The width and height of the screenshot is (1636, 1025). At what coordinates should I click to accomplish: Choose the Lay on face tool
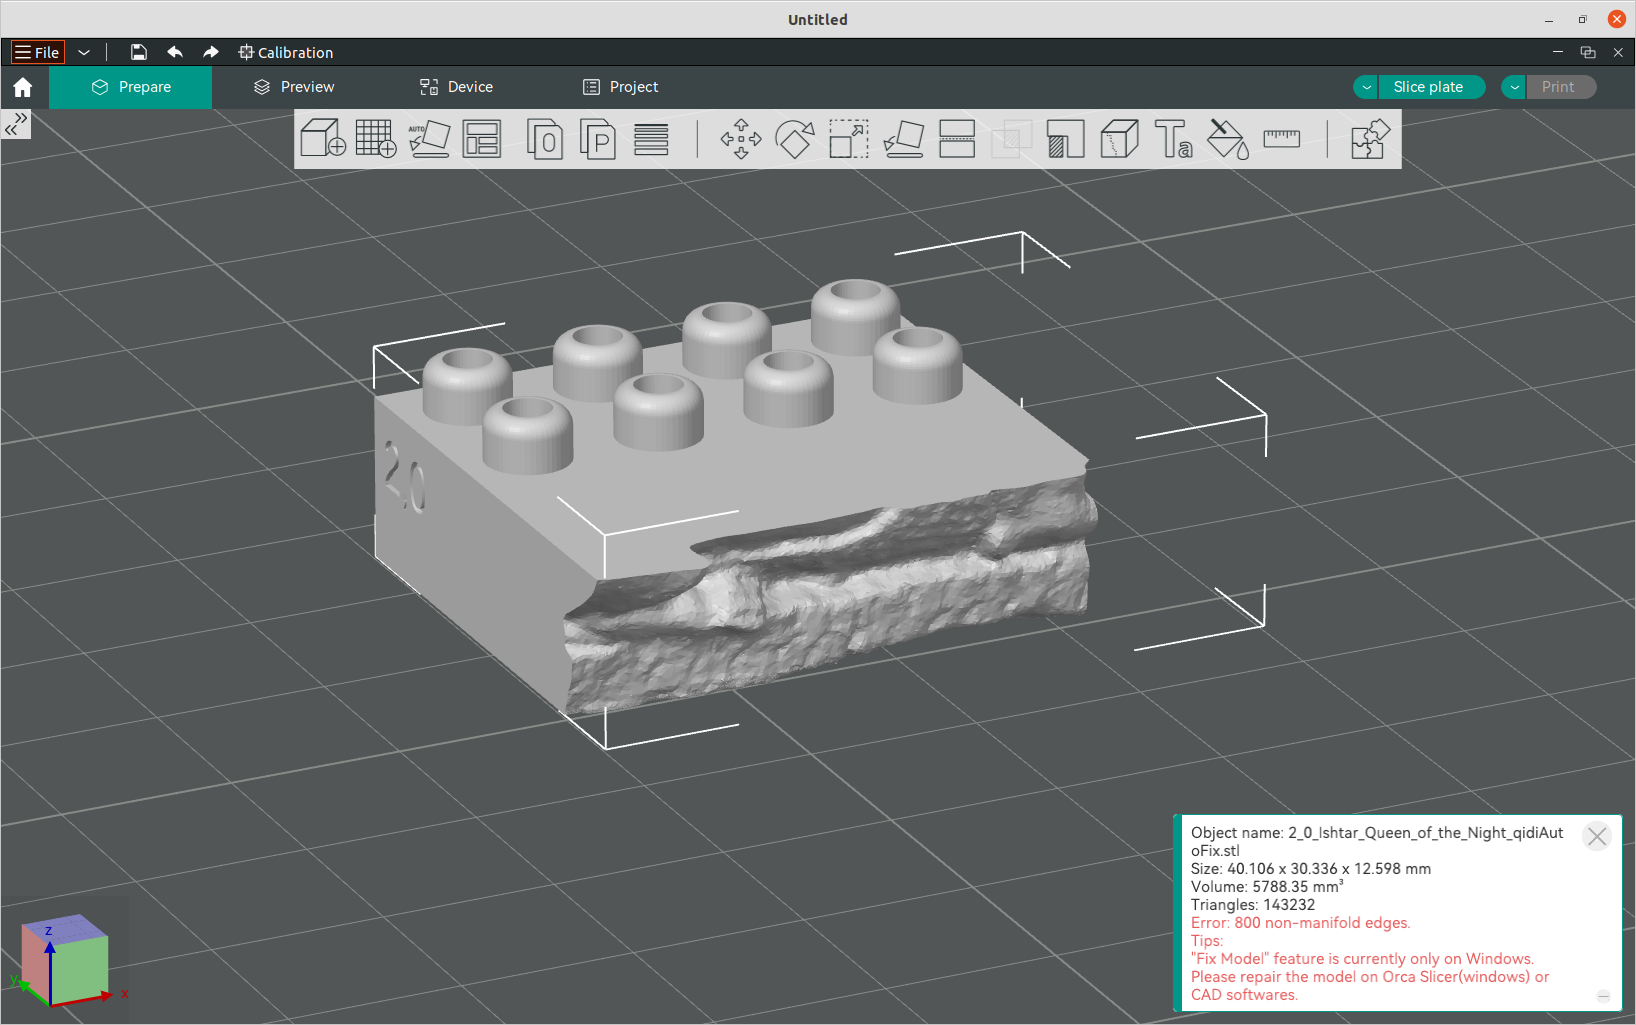pyautogui.click(x=903, y=139)
